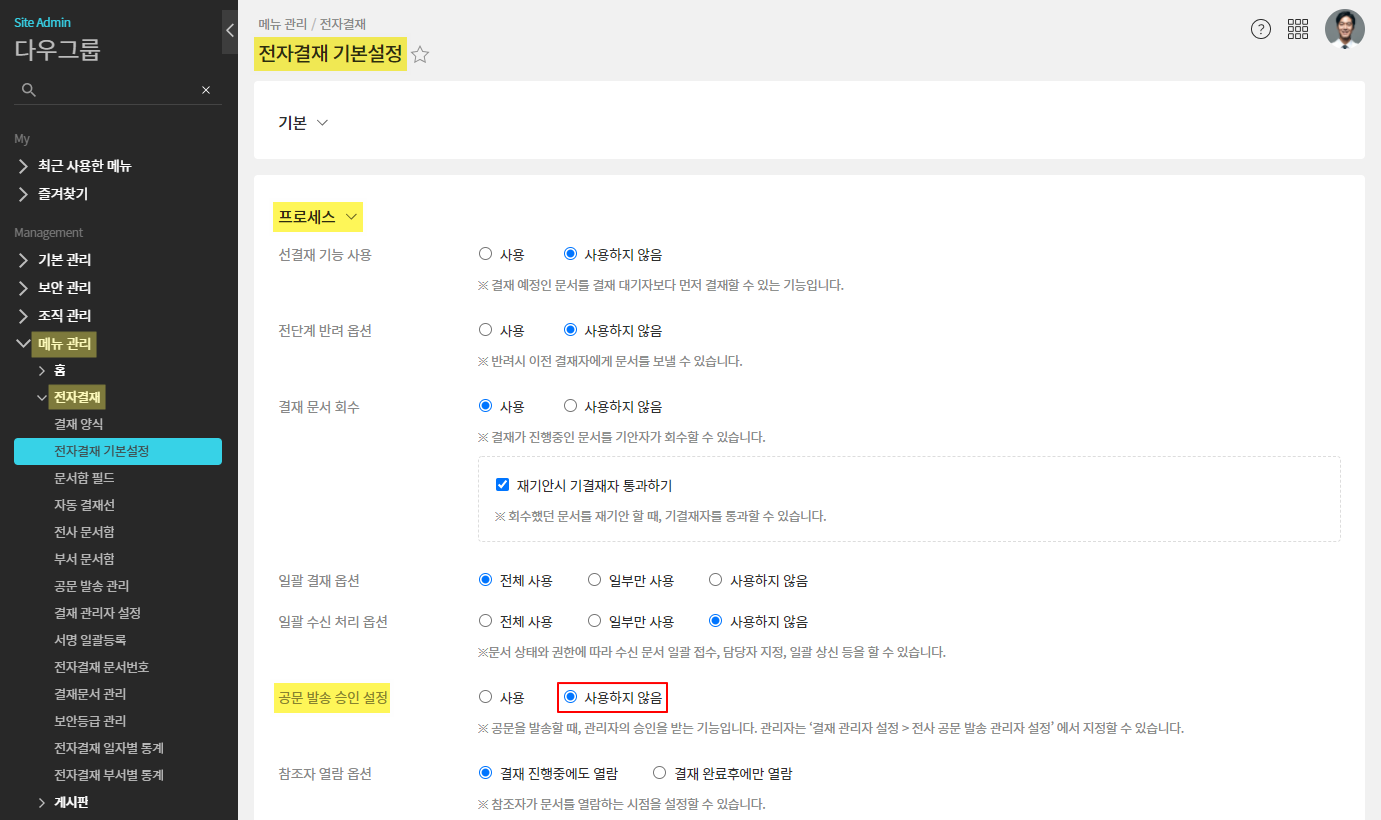
Task: Enable 선결재 기능 사용 by selecting 사용
Action: (x=486, y=254)
